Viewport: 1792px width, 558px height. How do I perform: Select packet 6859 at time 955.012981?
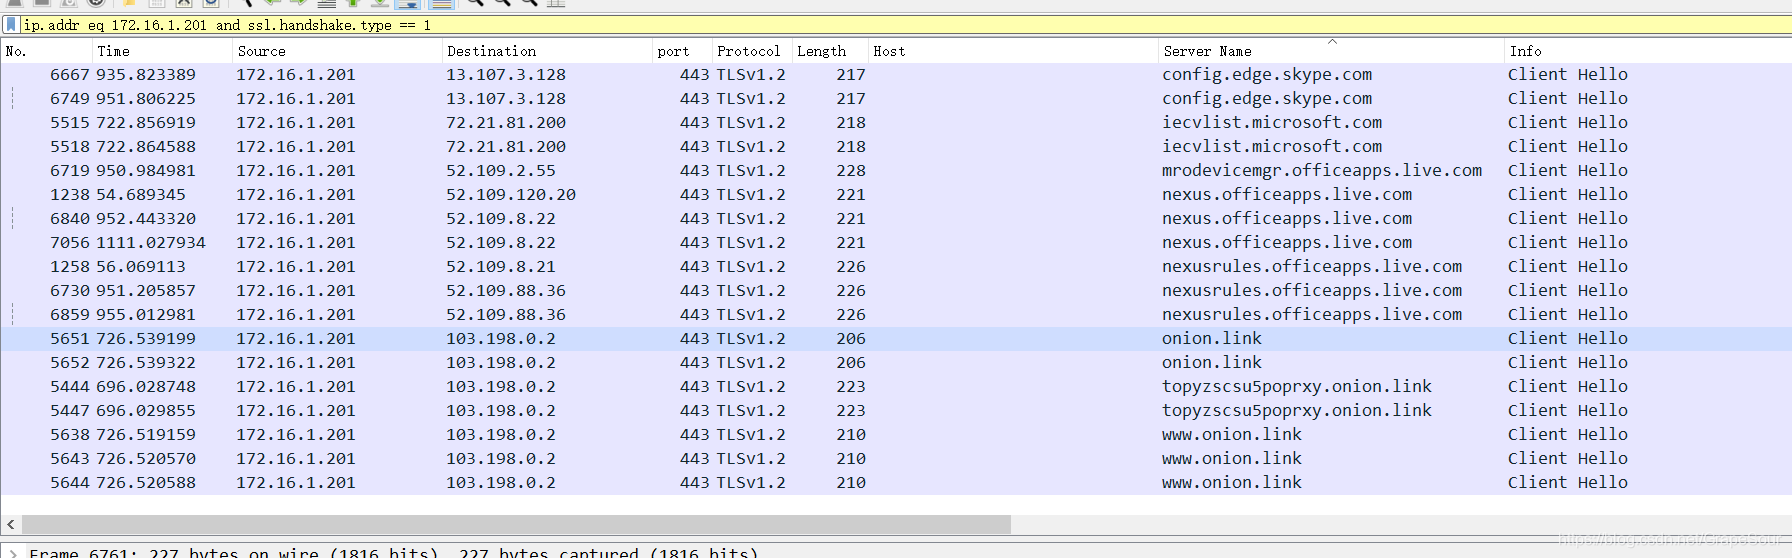[x=896, y=314]
